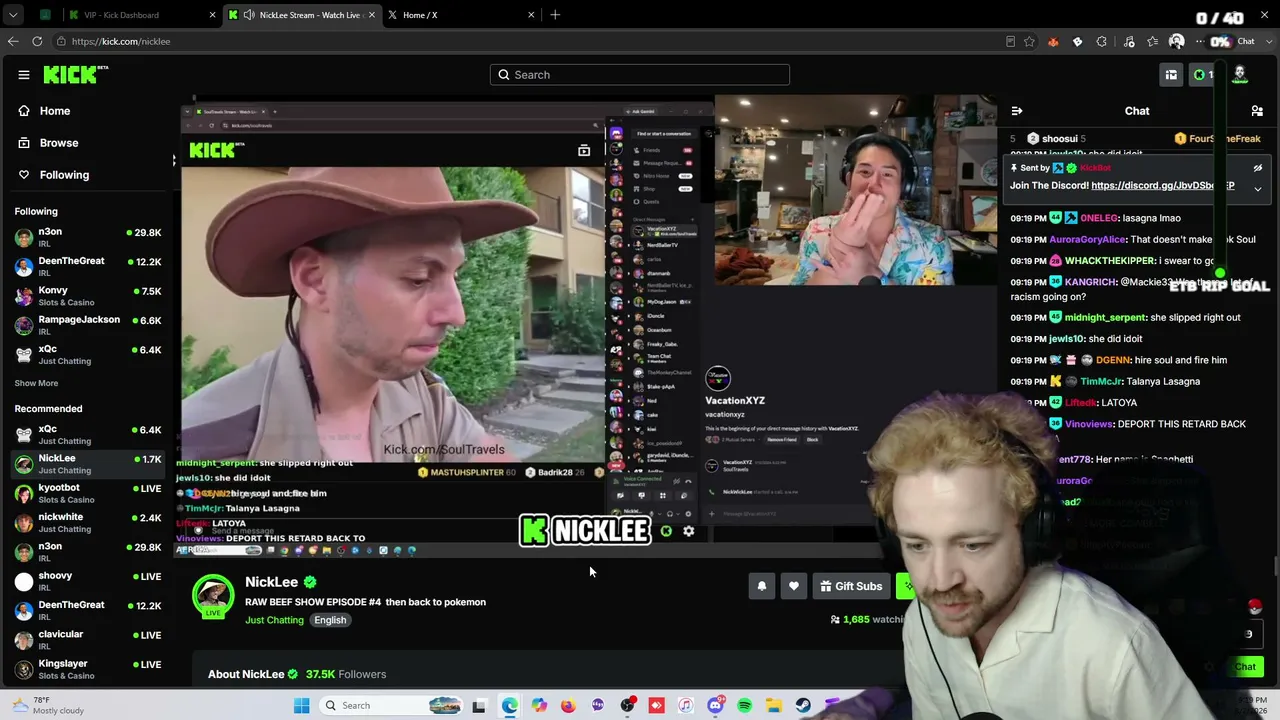Mute audio on NickLee Stream tab
Image resolution: width=1280 pixels, height=720 pixels.
coord(249,15)
